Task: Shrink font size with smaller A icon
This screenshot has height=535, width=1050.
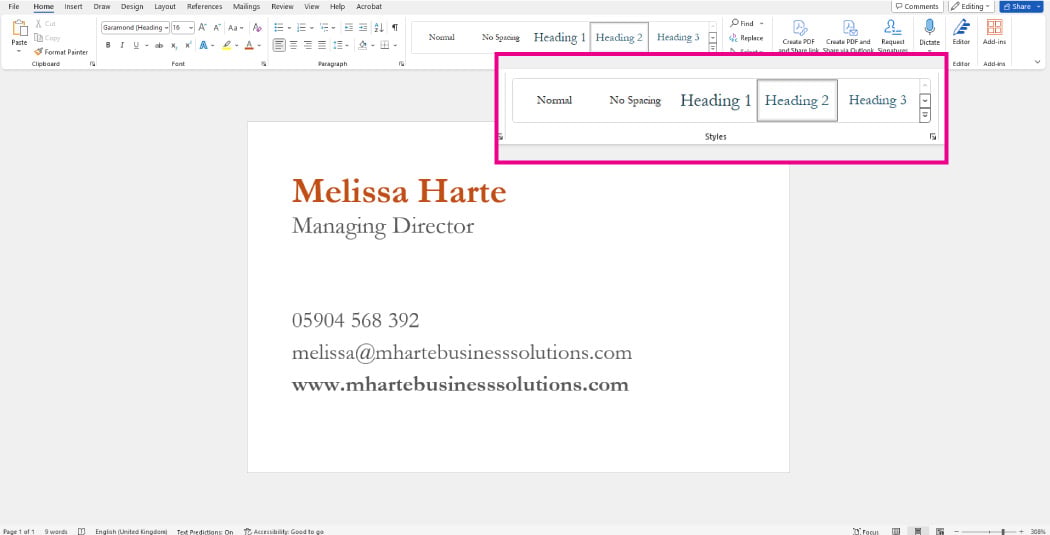Action: [217, 27]
